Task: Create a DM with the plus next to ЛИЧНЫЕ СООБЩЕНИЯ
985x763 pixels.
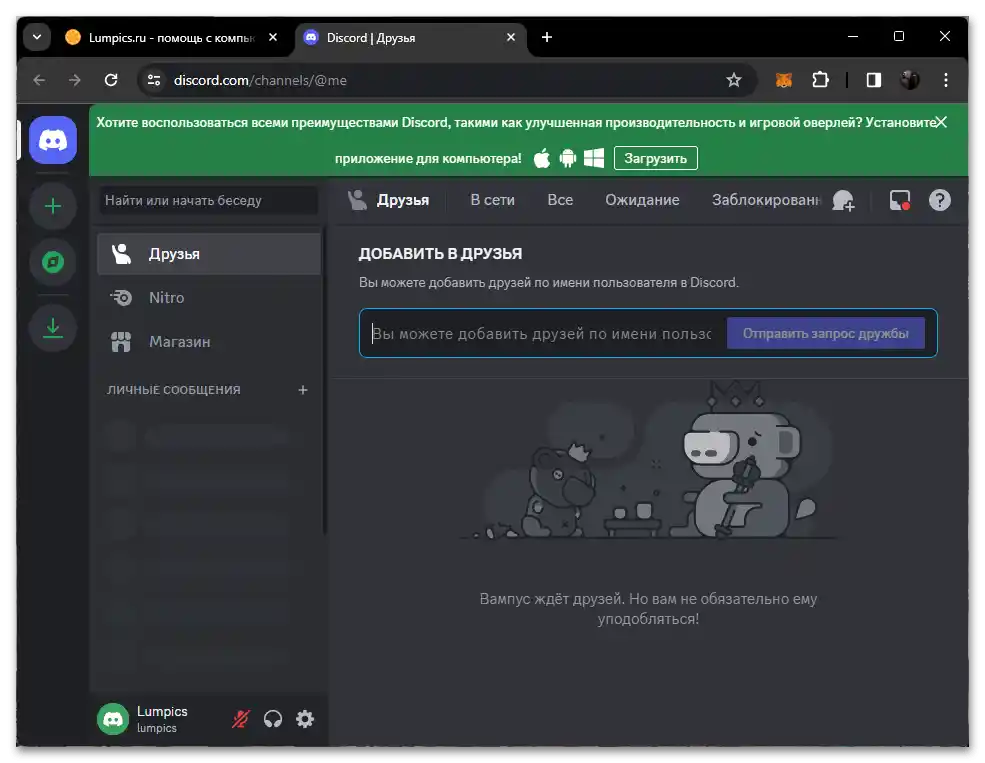Action: pos(303,390)
